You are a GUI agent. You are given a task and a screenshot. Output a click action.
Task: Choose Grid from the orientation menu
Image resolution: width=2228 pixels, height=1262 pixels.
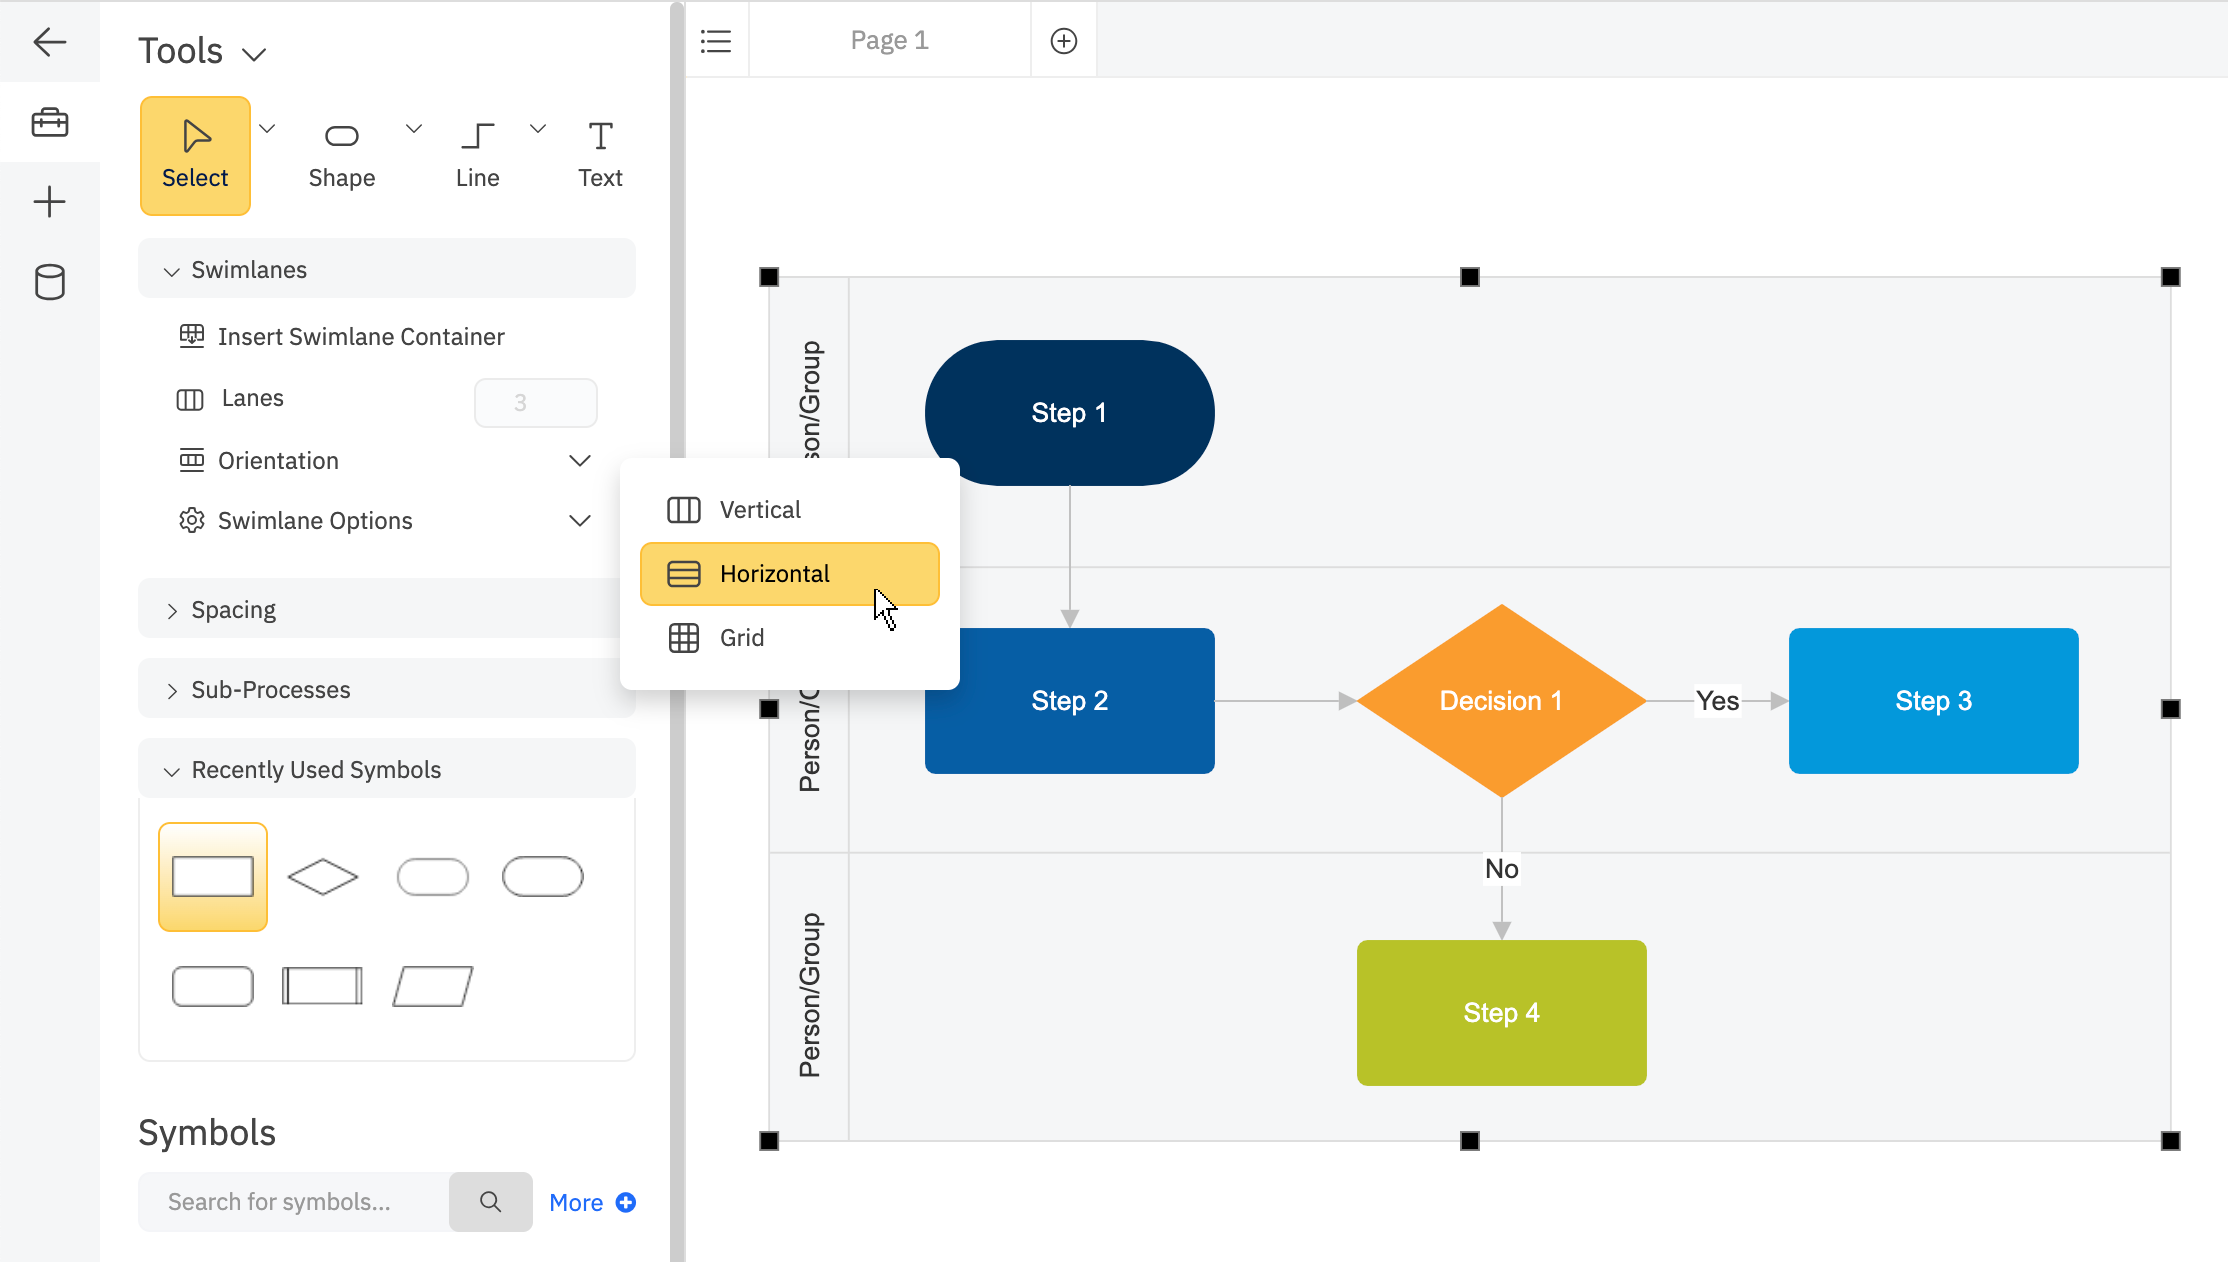coord(740,637)
